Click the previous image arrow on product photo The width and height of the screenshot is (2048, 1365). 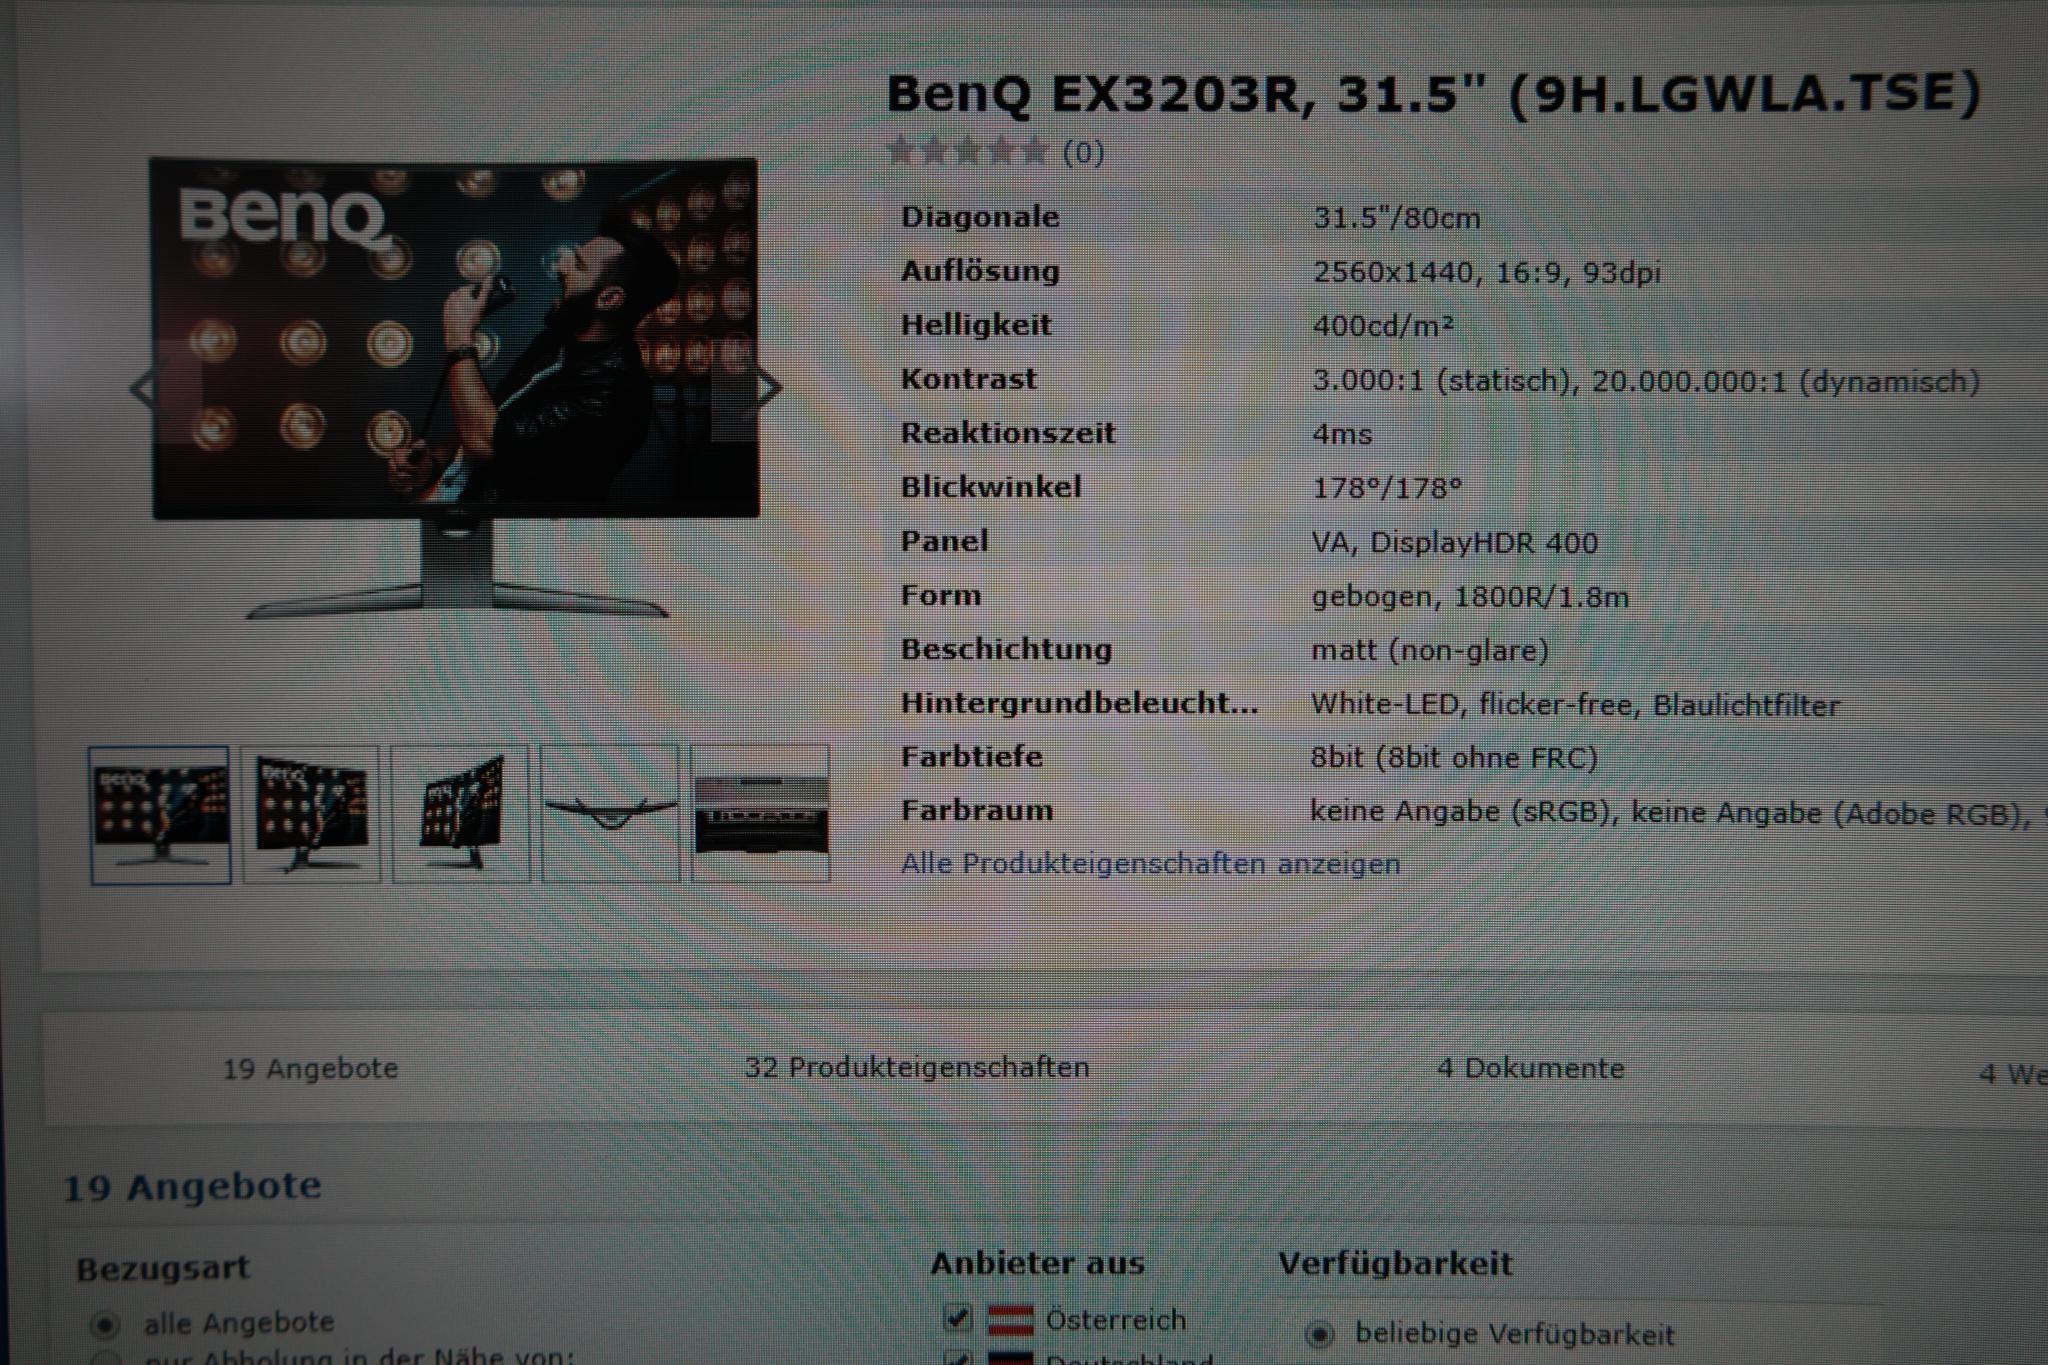tap(143, 390)
